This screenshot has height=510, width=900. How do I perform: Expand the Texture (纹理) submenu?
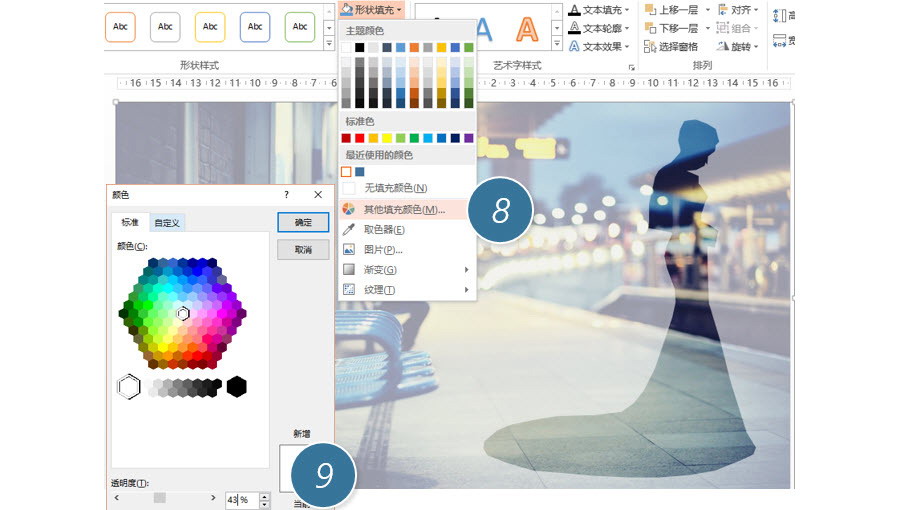(405, 290)
